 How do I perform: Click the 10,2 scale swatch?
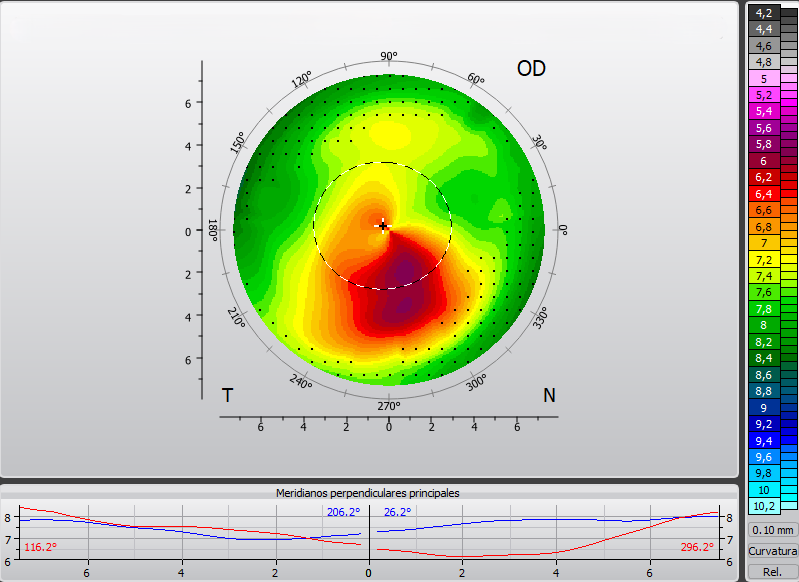click(x=764, y=506)
